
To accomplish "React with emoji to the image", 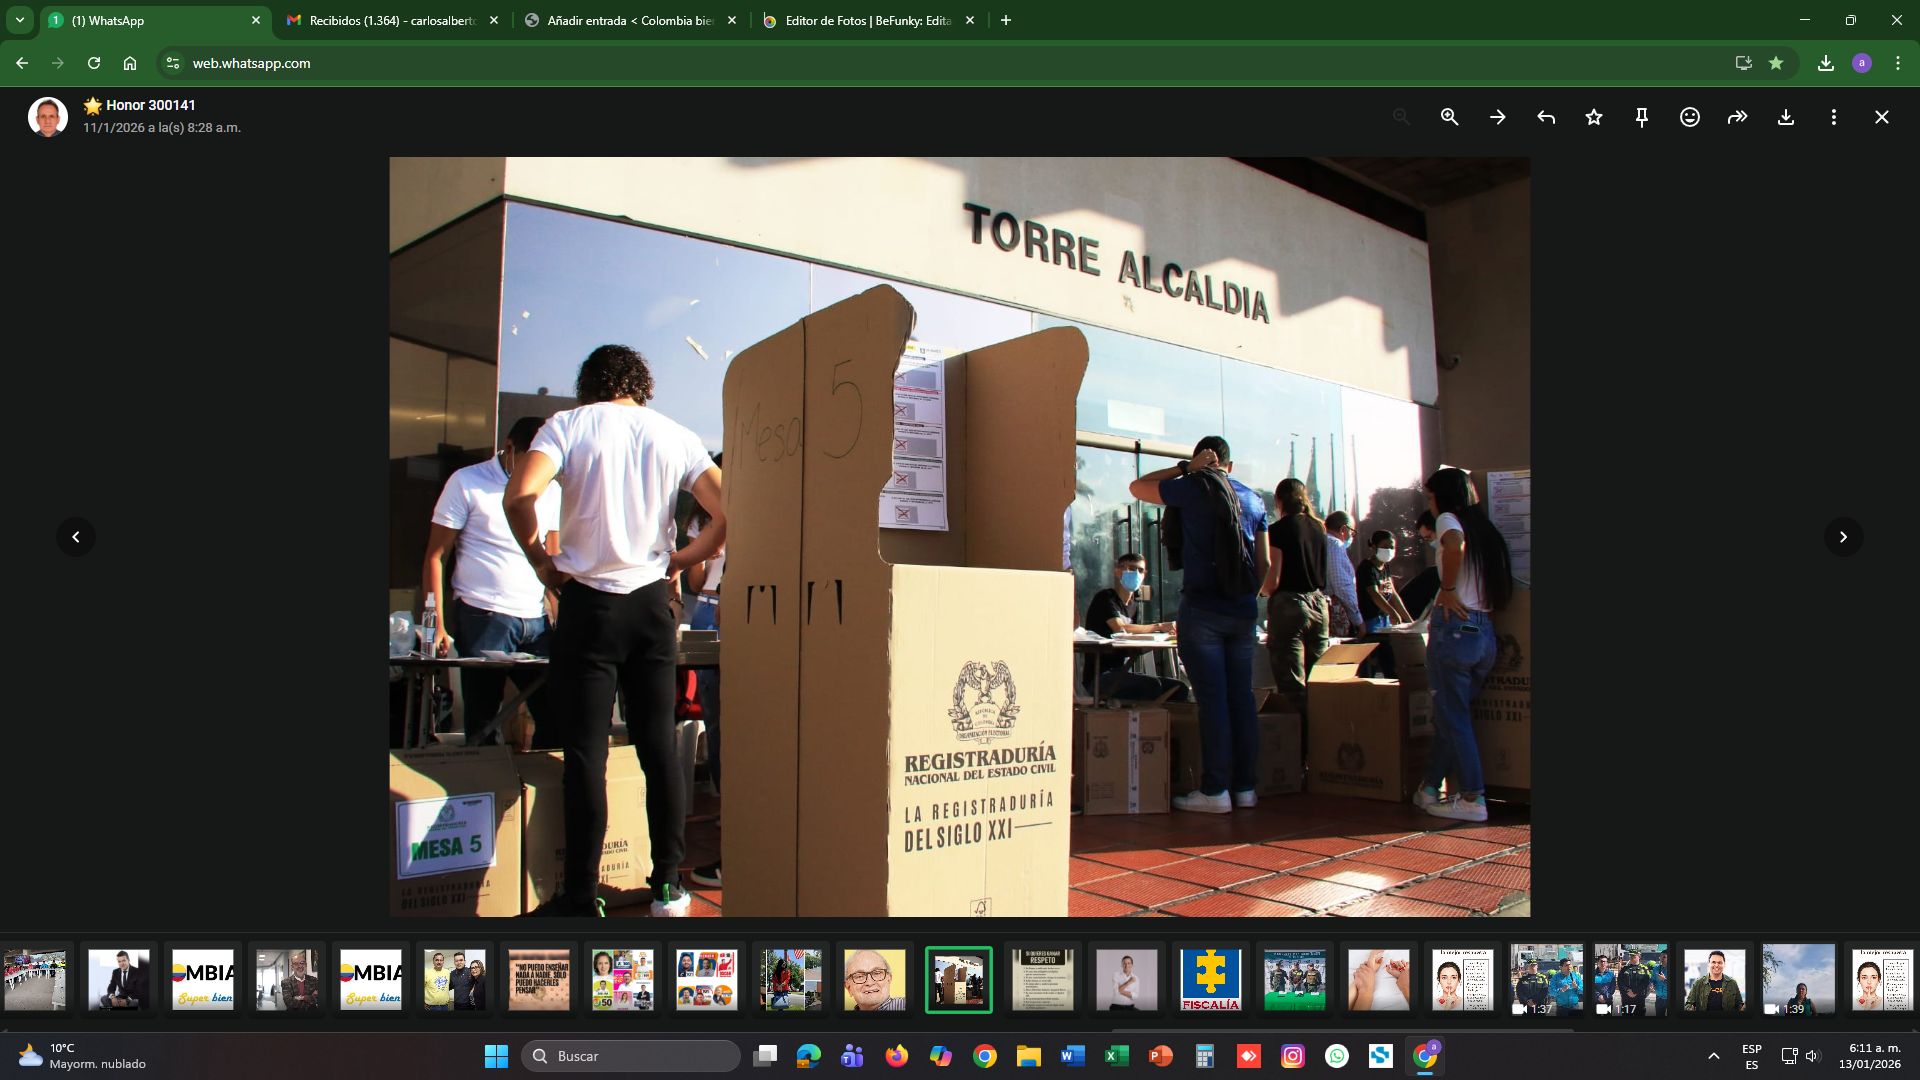I will 1689,117.
